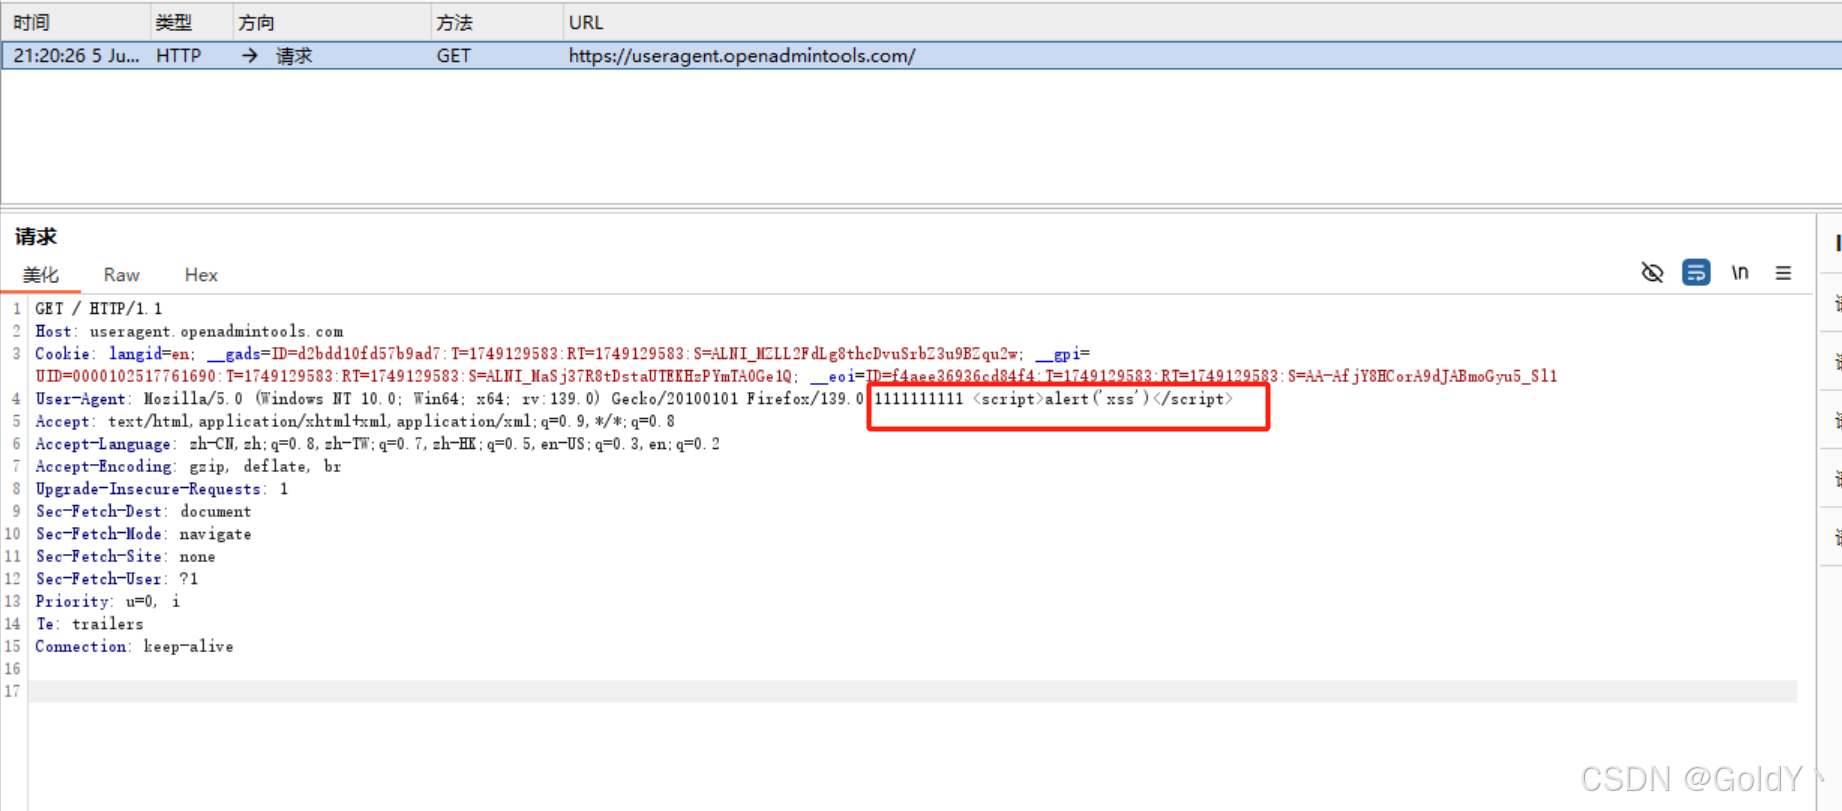This screenshot has height=811, width=1842.
Task: Click the GET / HTTP/1.1 request line
Action: (x=99, y=309)
